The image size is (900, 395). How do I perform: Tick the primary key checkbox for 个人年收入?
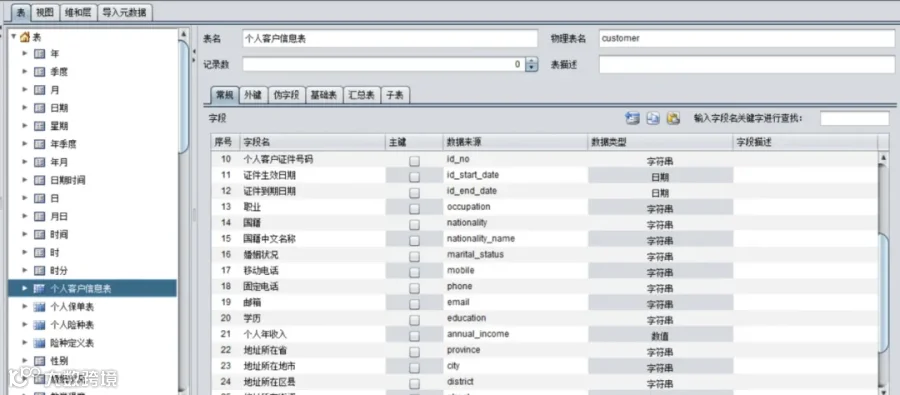414,336
